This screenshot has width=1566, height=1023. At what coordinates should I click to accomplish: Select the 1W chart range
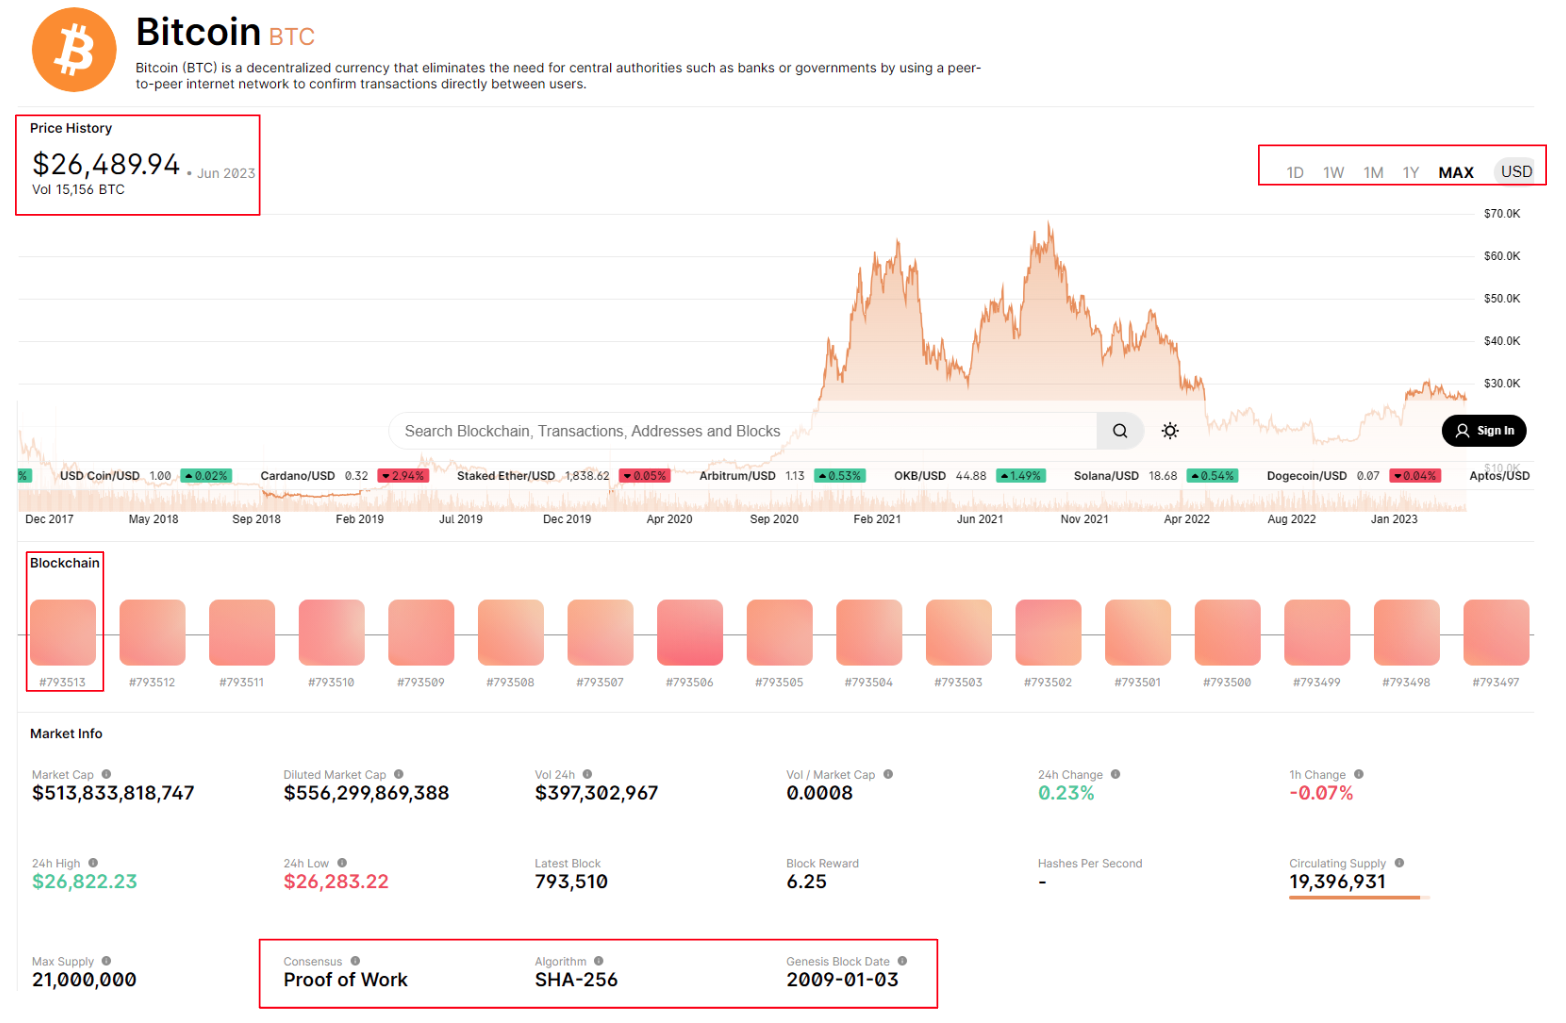click(1334, 172)
